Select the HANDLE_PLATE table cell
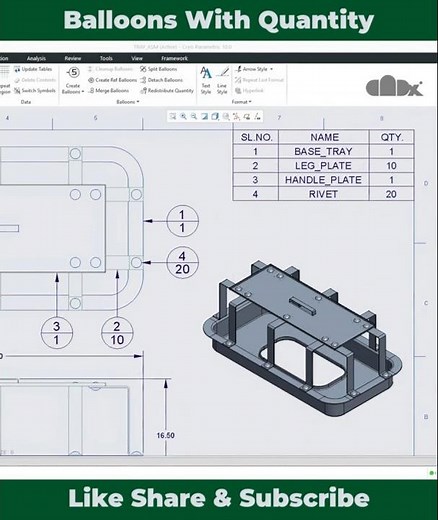438x520 pixels. click(324, 180)
